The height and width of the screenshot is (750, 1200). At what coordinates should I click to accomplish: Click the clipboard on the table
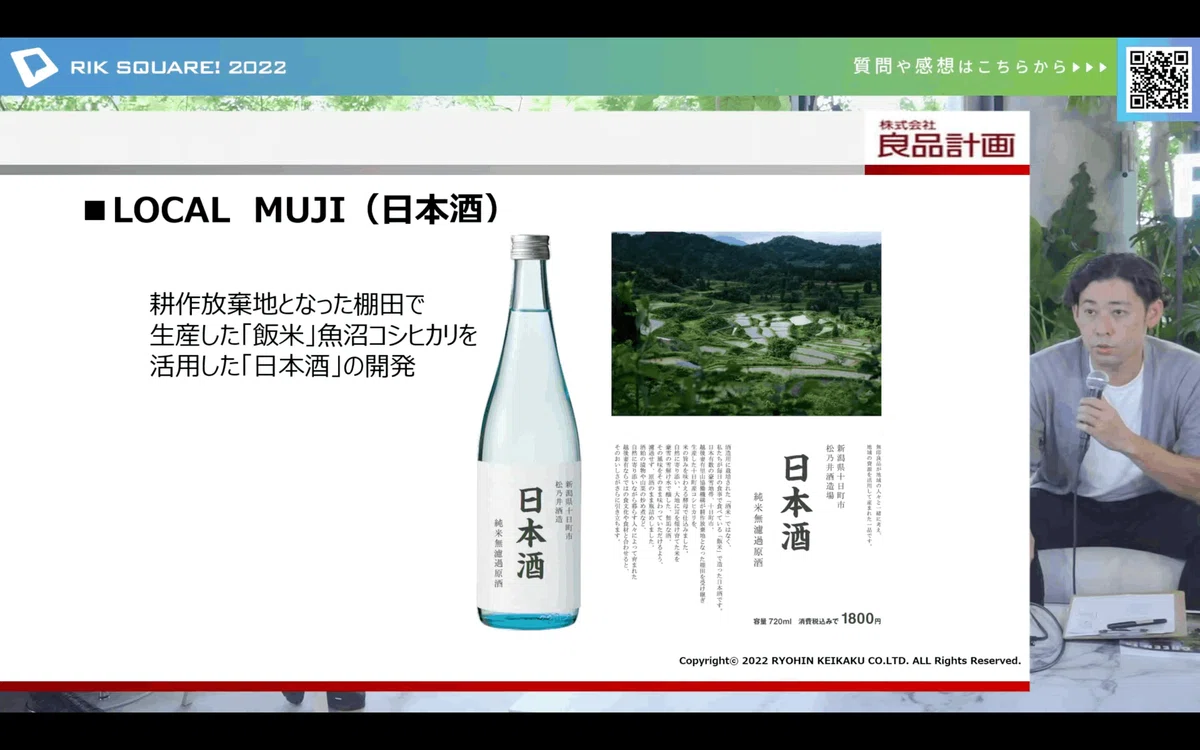[1122, 615]
